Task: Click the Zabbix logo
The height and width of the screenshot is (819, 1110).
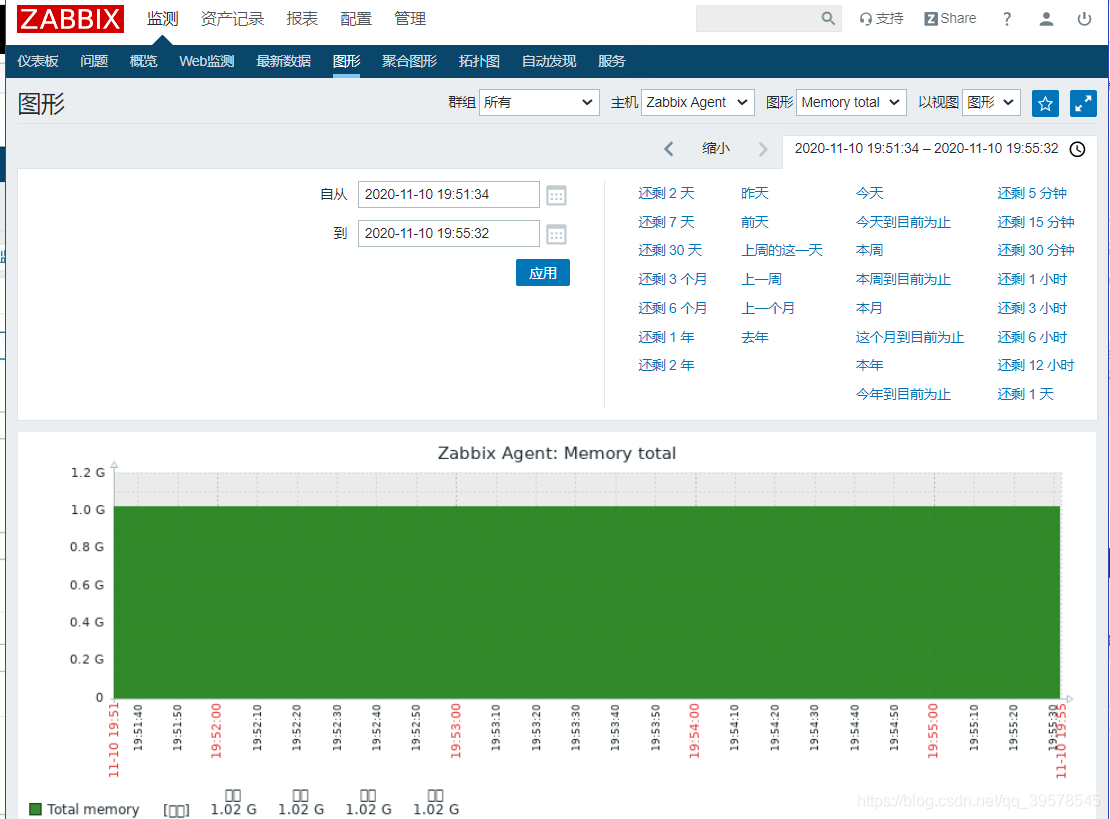Action: (70, 19)
